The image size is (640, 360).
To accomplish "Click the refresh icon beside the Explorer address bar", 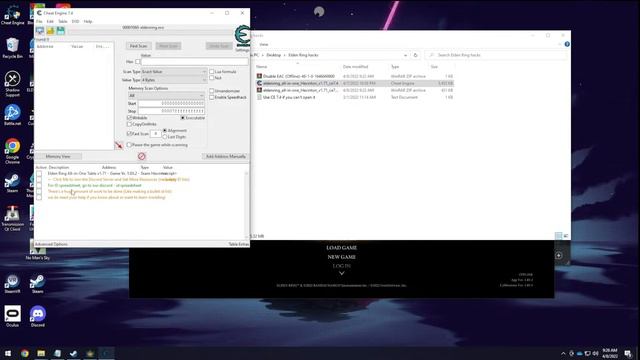I will pyautogui.click(x=416, y=55).
